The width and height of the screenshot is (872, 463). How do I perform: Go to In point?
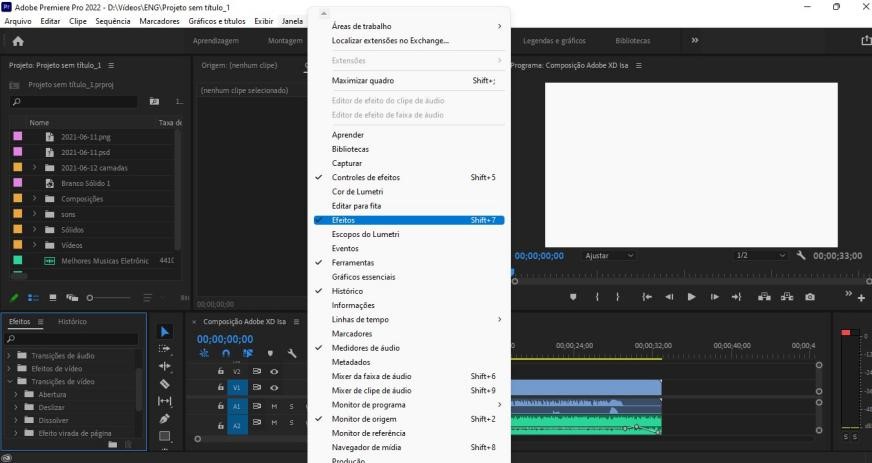(x=647, y=297)
